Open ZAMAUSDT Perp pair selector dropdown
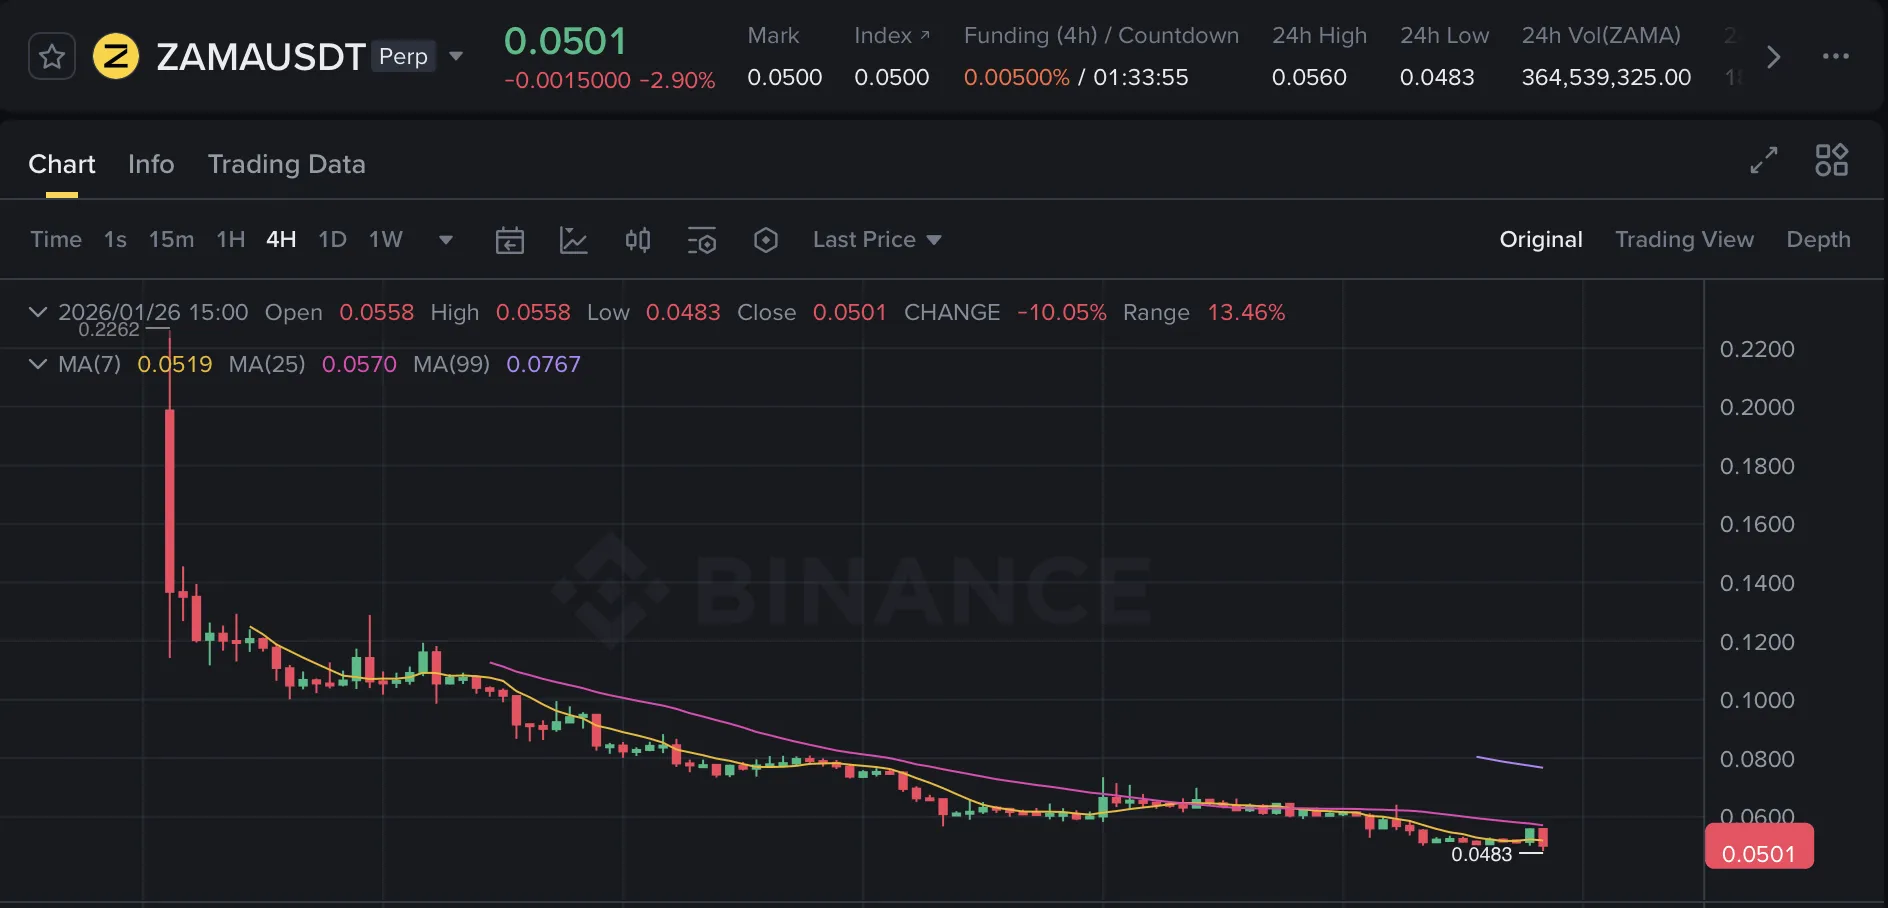The image size is (1888, 908). 456,56
